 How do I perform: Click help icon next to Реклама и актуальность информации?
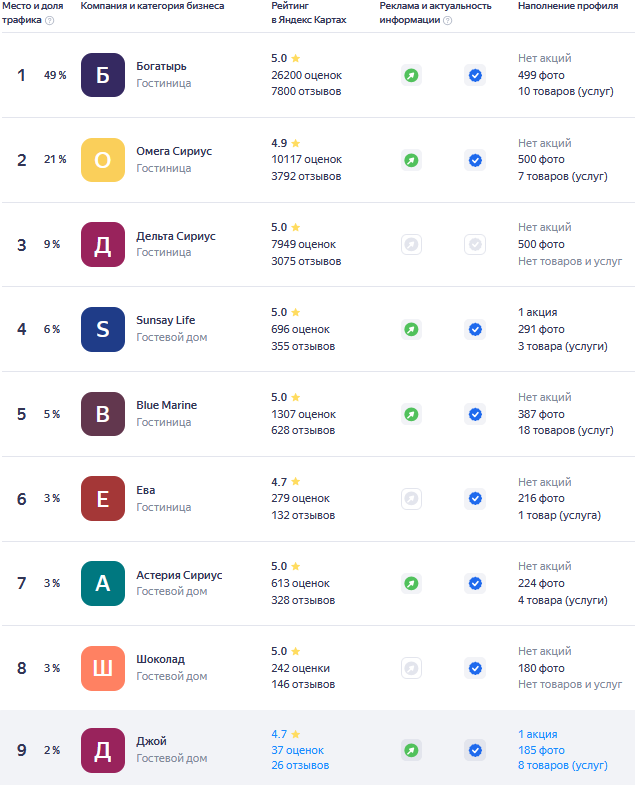pyautogui.click(x=448, y=21)
